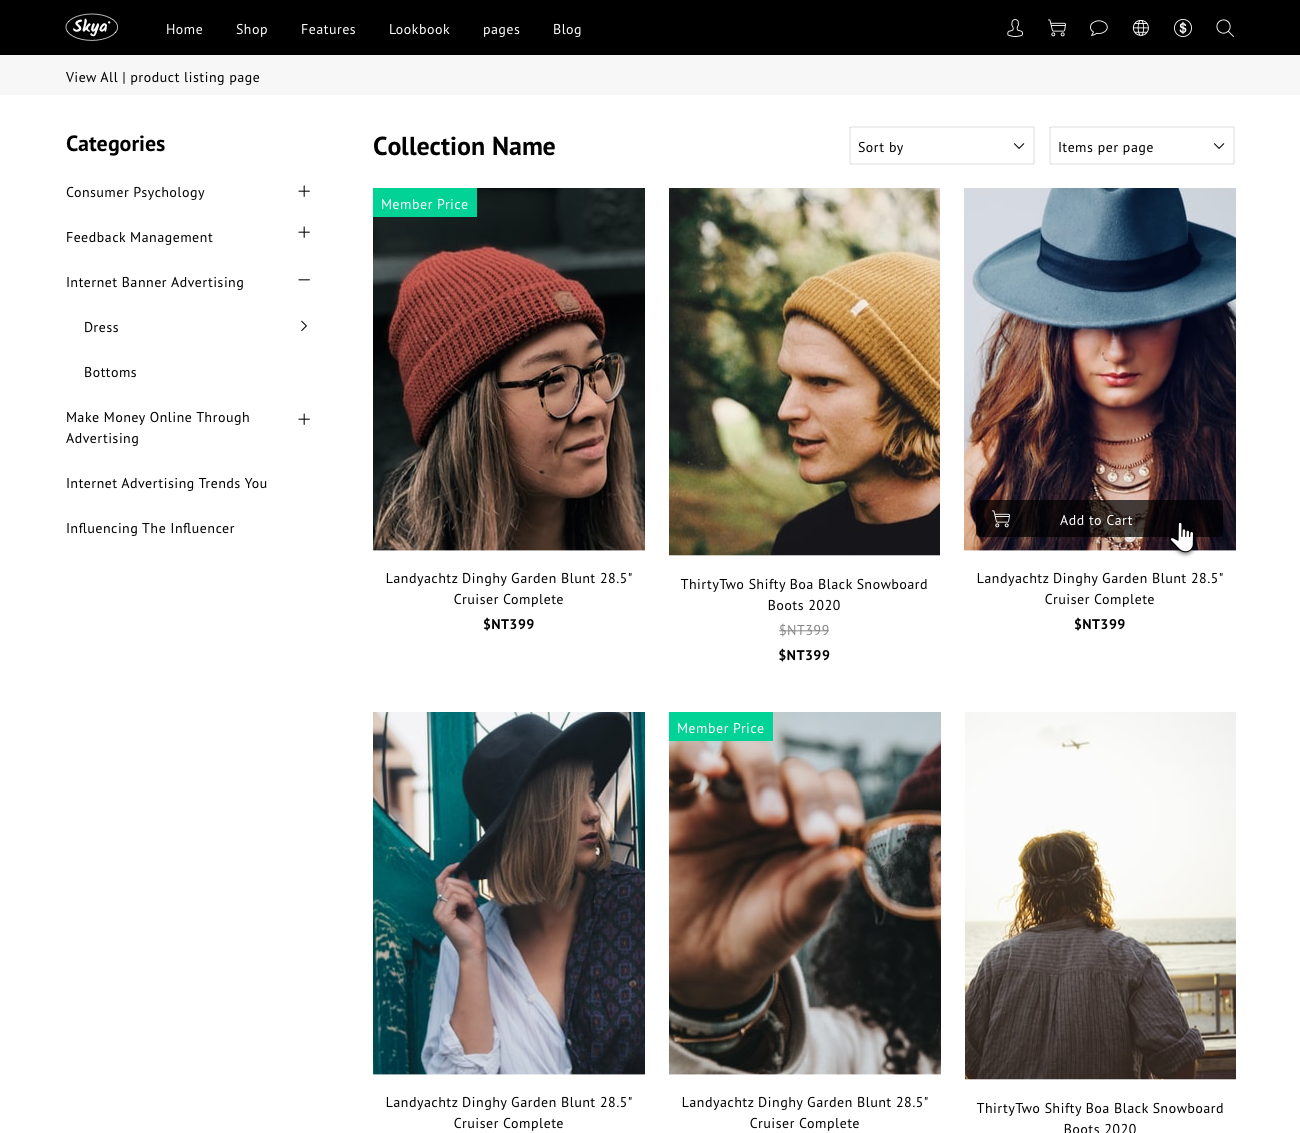Open the person facing sea product image
Viewport: 1300px width, 1133px height.
tap(1100, 895)
